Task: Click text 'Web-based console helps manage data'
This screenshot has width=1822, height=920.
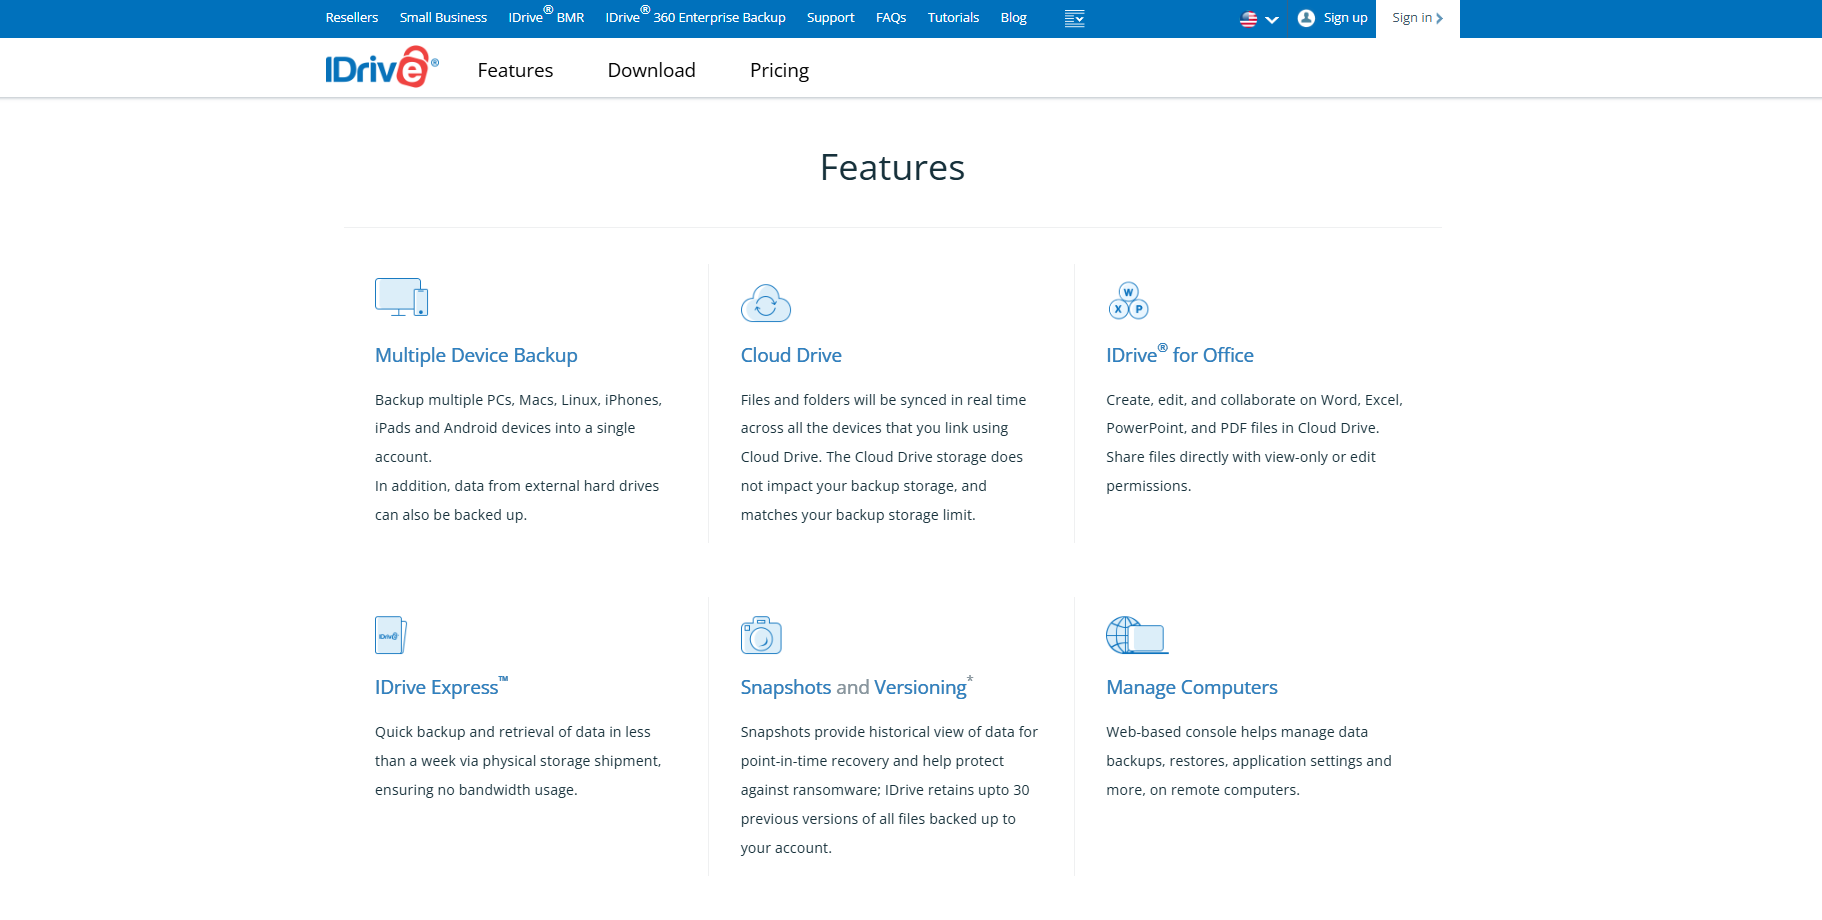Action: click(x=1237, y=732)
